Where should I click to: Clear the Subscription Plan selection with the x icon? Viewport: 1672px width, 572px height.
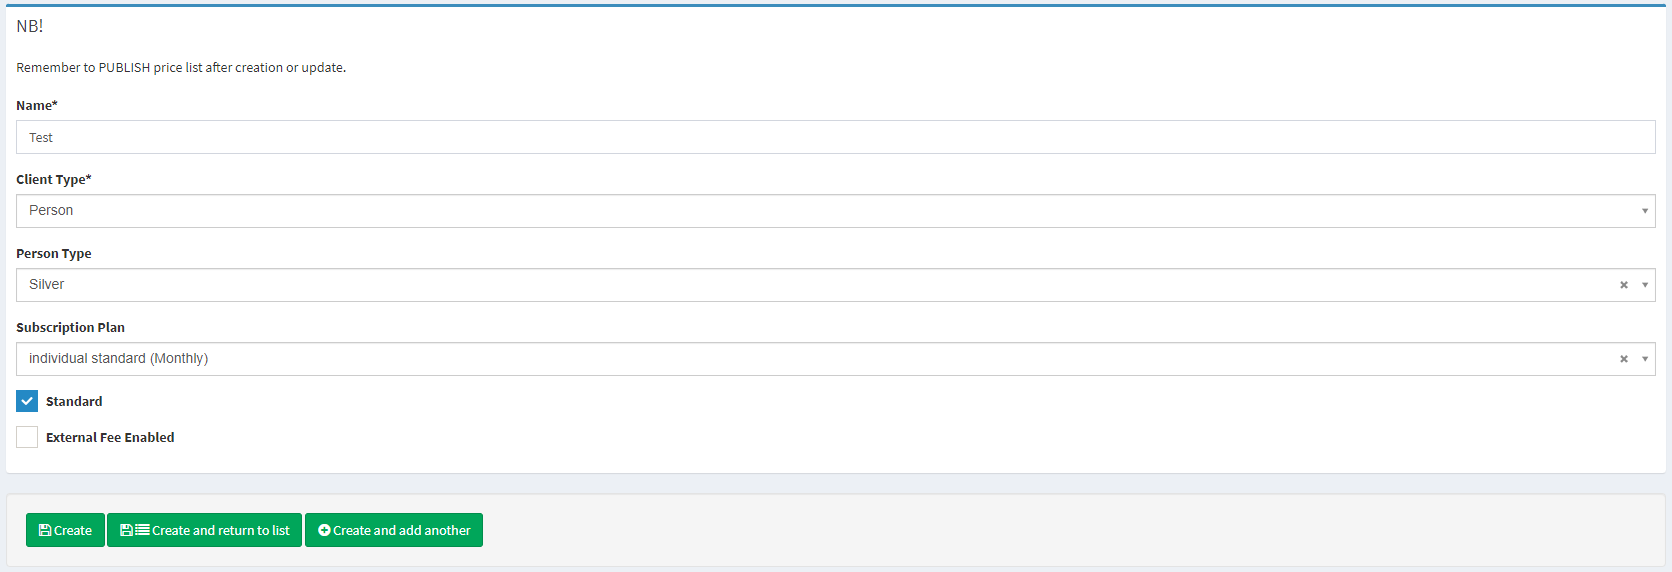pos(1624,359)
